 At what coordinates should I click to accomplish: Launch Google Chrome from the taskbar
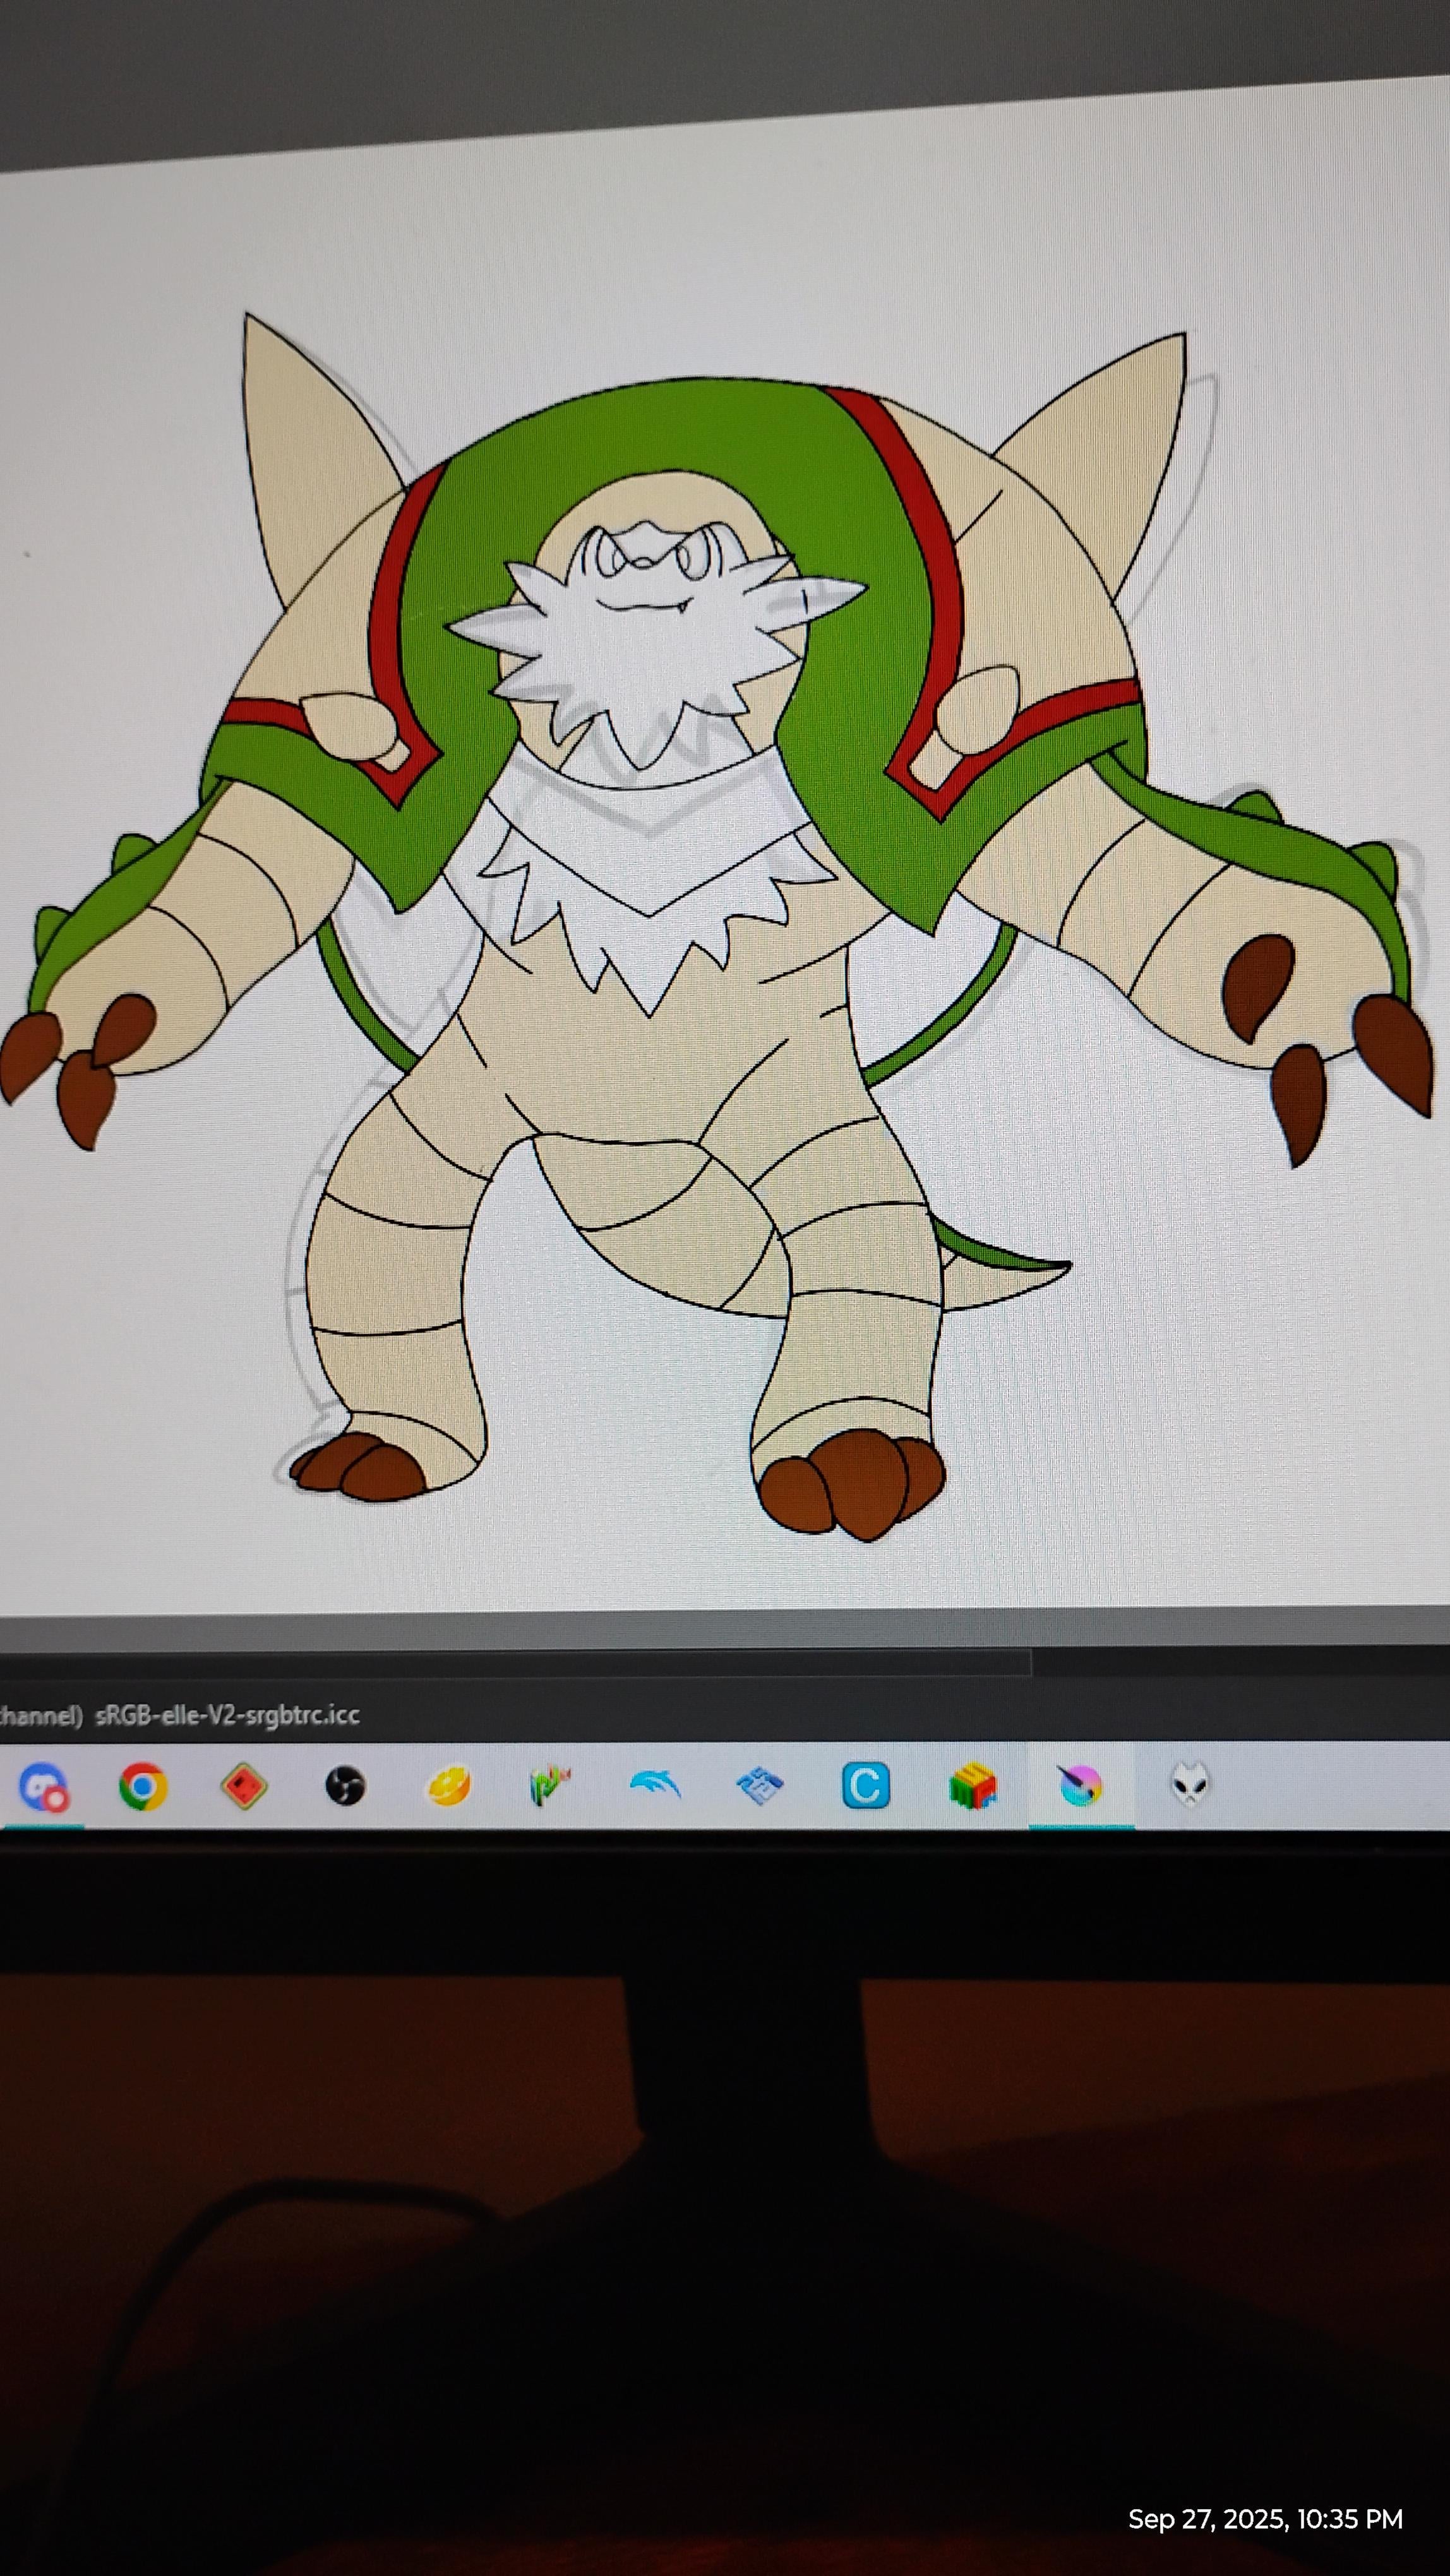(x=143, y=1786)
